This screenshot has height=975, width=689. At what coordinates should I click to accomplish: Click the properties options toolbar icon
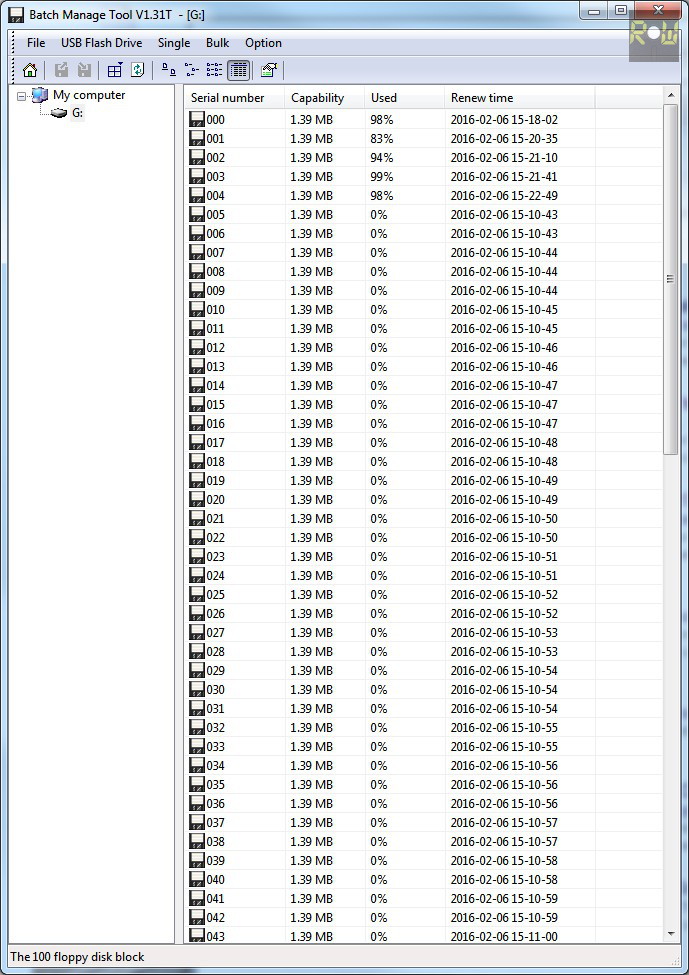tap(269, 70)
